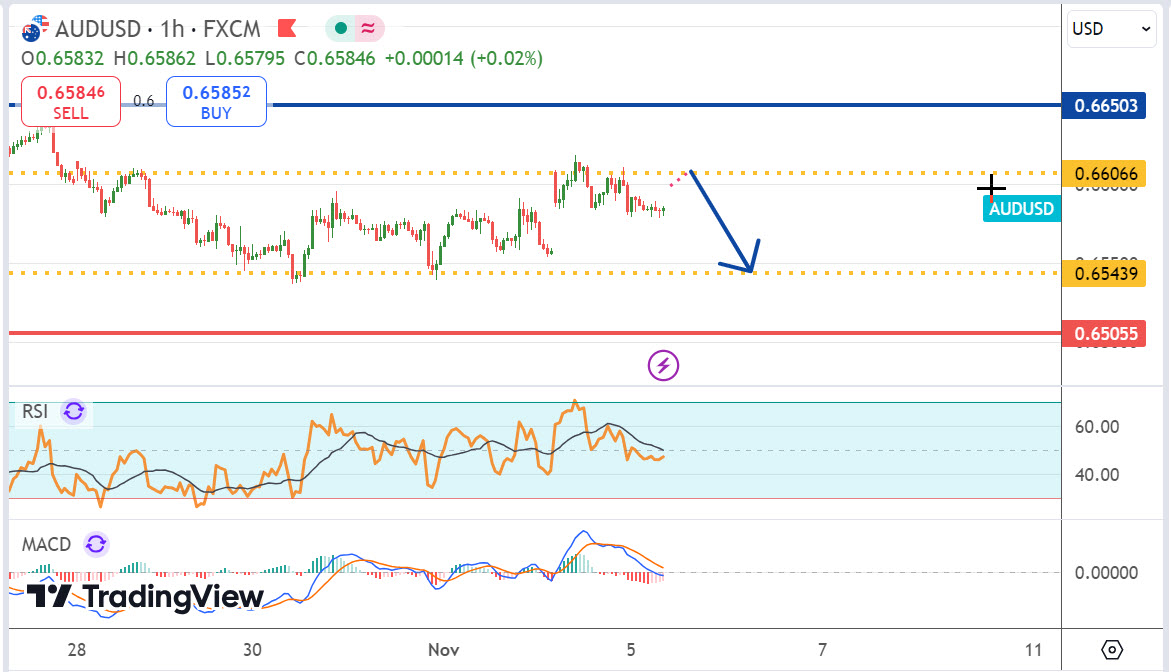Select the RSI indicator label
Viewport: 1171px width, 672px height.
pyautogui.click(x=36, y=411)
